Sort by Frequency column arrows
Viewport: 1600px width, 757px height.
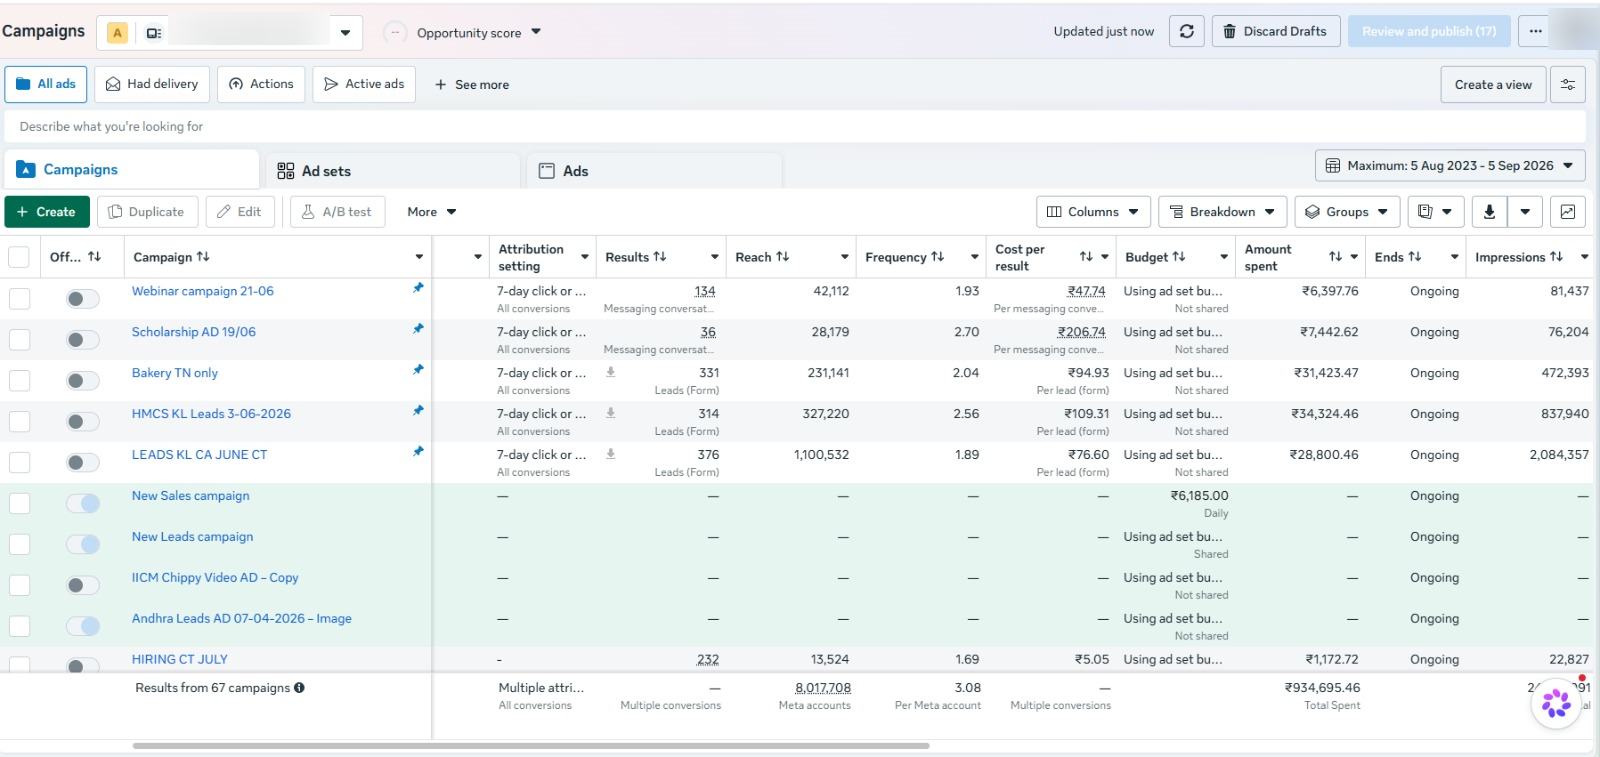tap(937, 257)
